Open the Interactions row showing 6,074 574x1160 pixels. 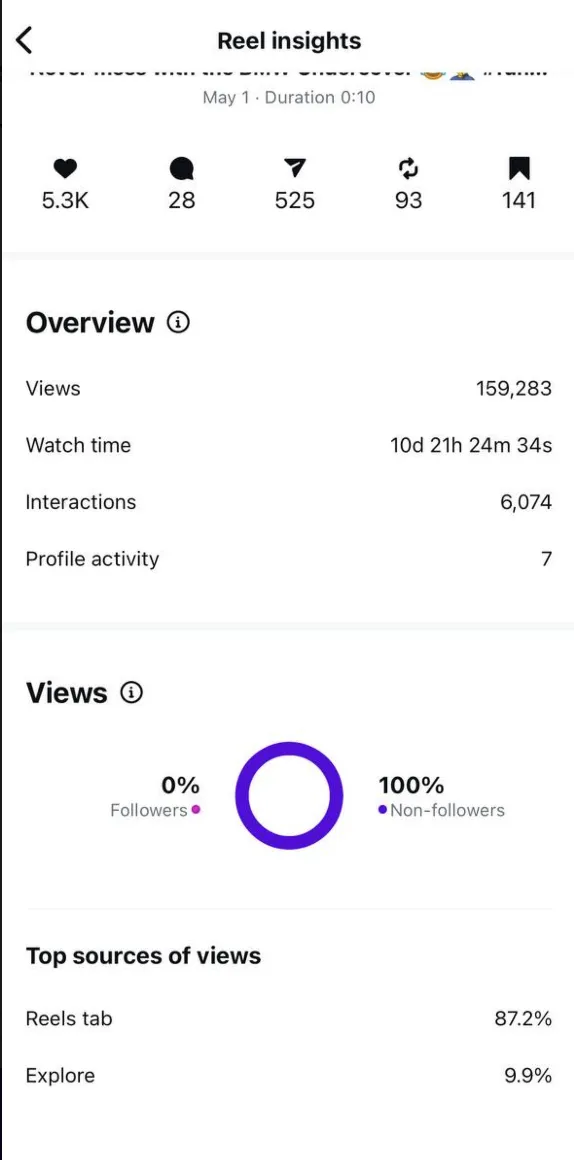coord(288,502)
